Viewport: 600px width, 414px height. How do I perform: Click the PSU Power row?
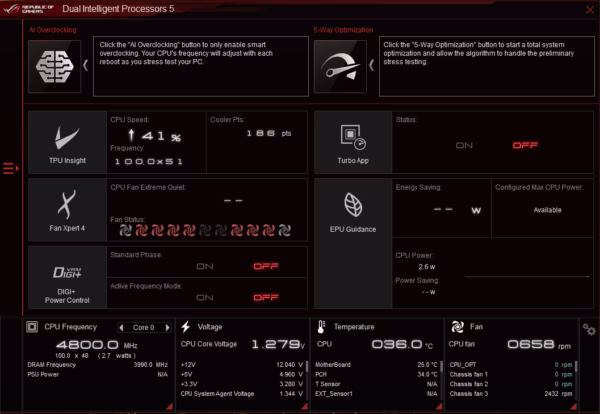coord(98,374)
